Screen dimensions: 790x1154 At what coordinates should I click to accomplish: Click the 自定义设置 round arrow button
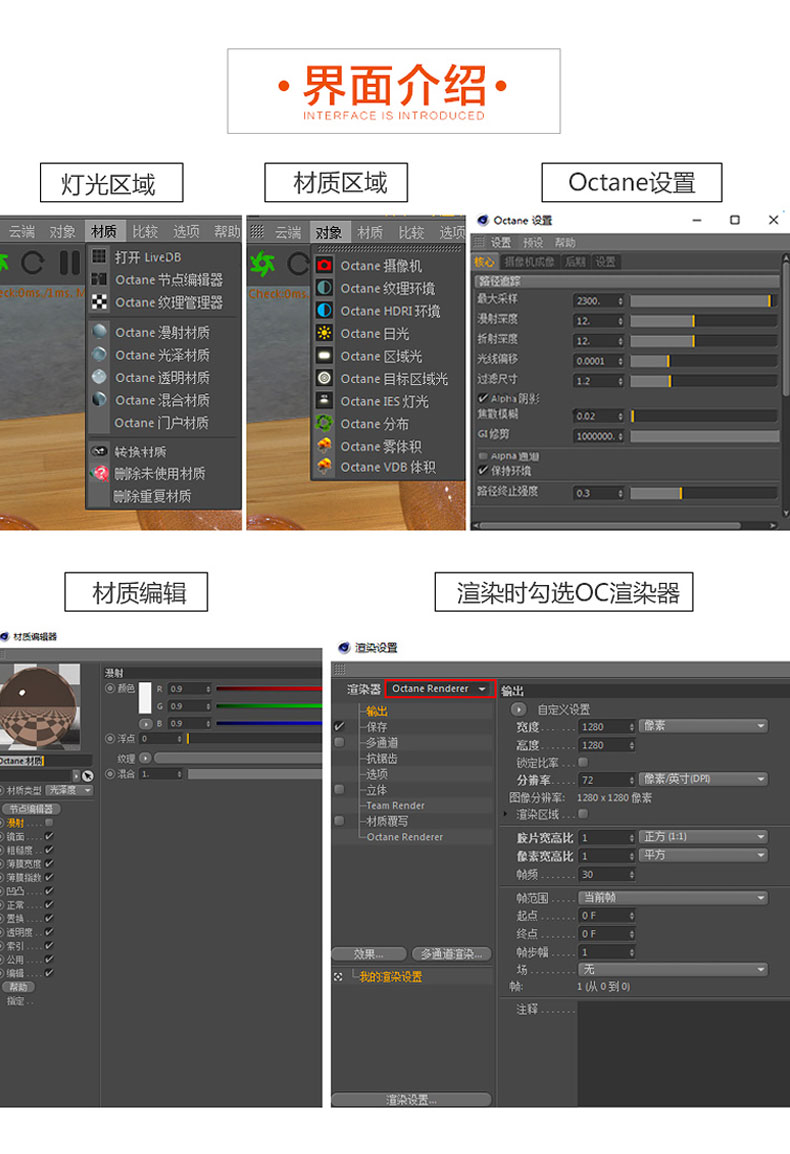pyautogui.click(x=518, y=709)
